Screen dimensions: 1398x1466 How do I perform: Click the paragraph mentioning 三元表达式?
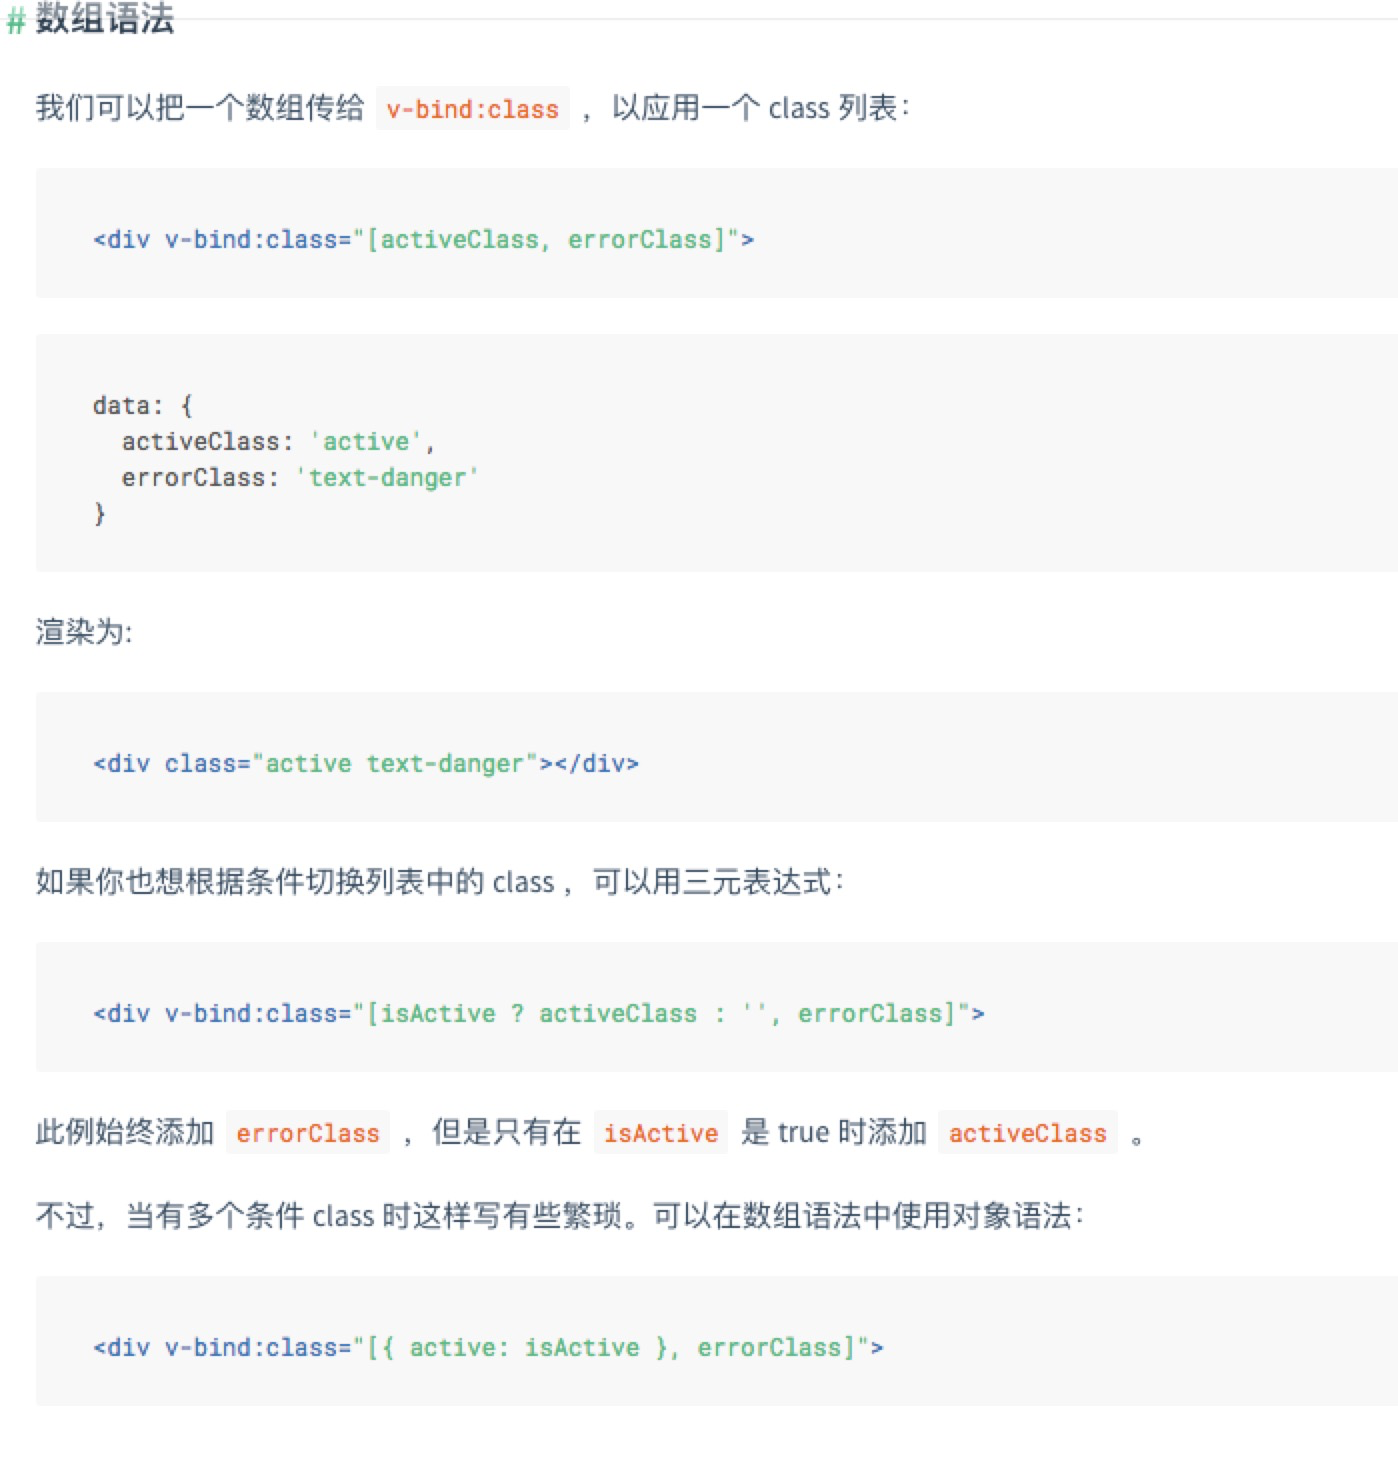[x=440, y=881]
